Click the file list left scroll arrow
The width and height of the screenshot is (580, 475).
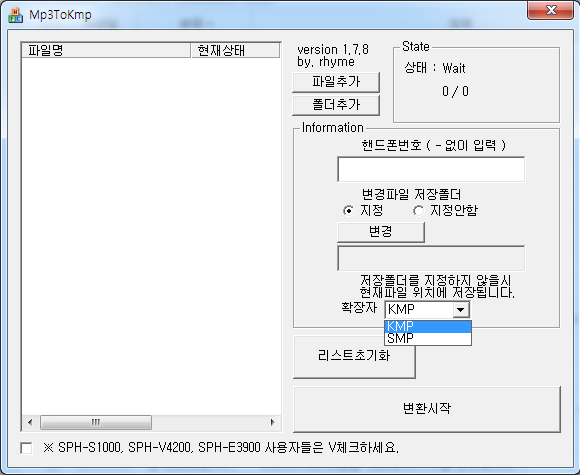pos(30,422)
